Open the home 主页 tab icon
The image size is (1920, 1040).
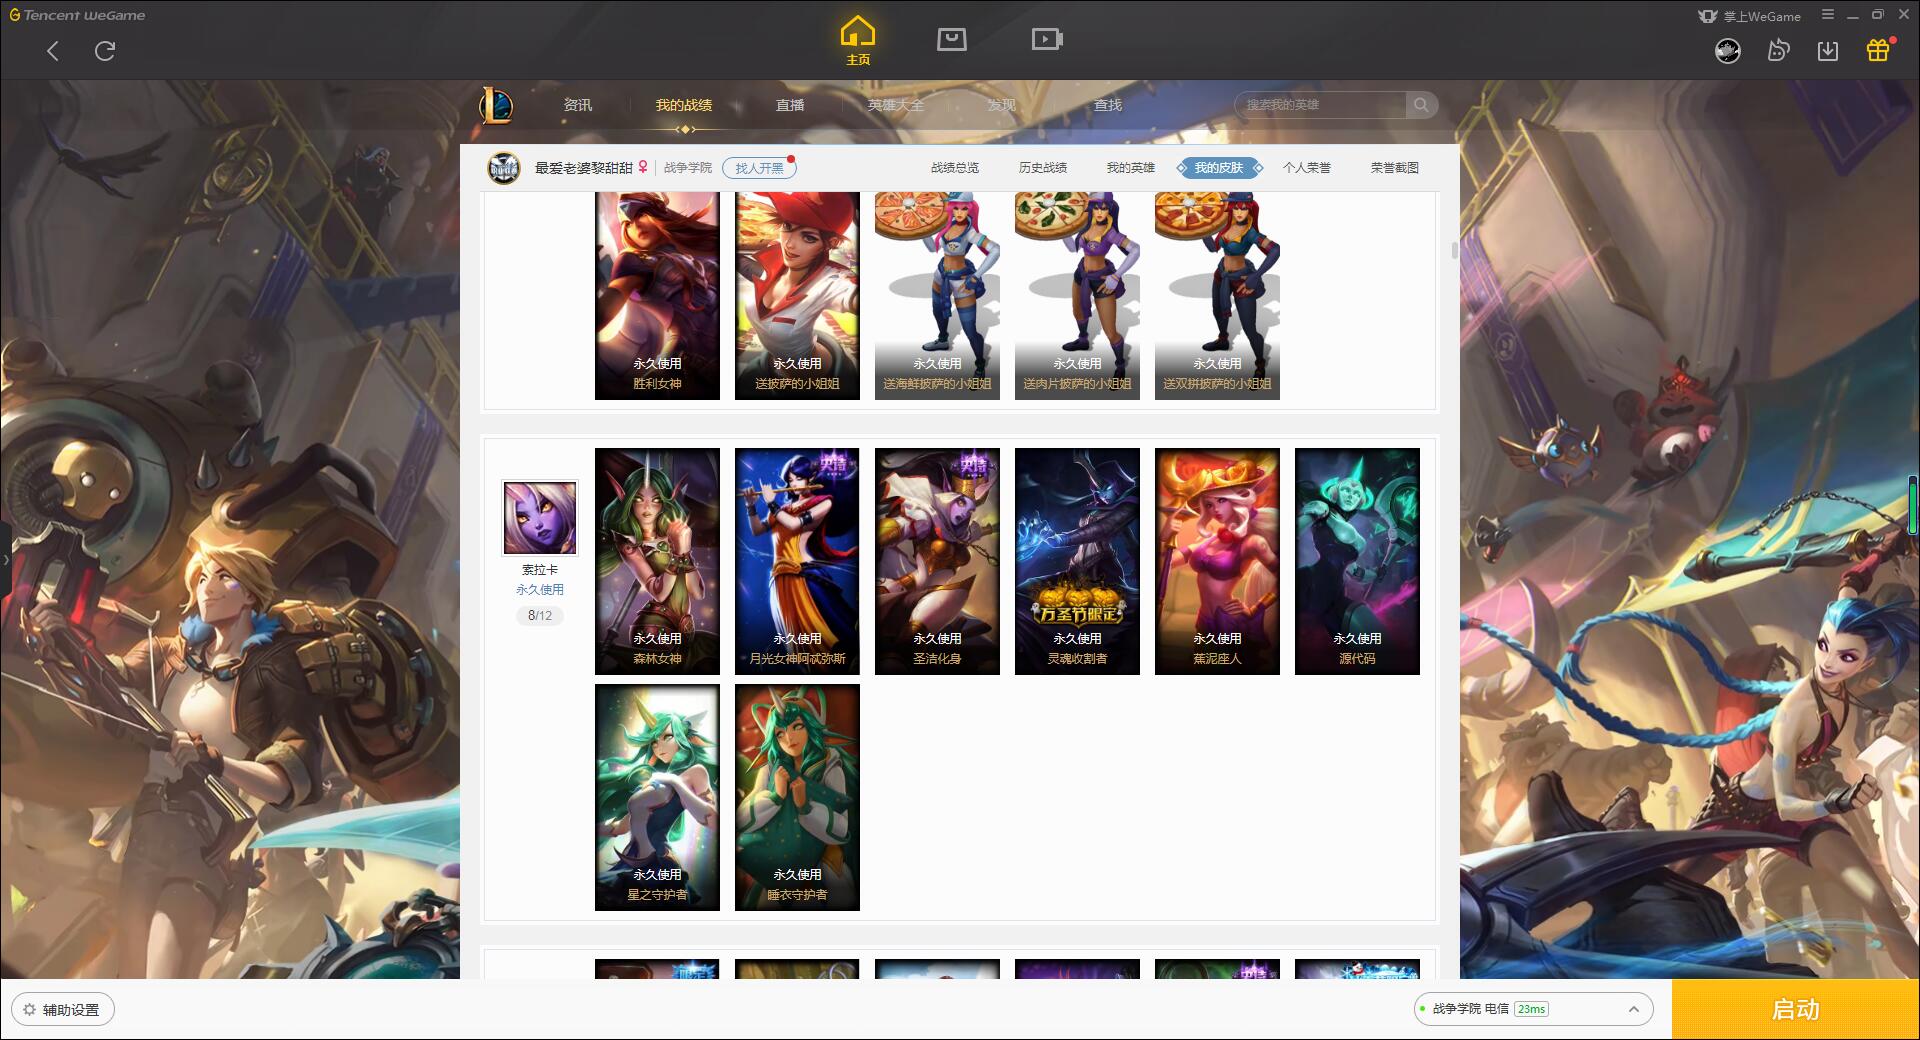click(858, 41)
